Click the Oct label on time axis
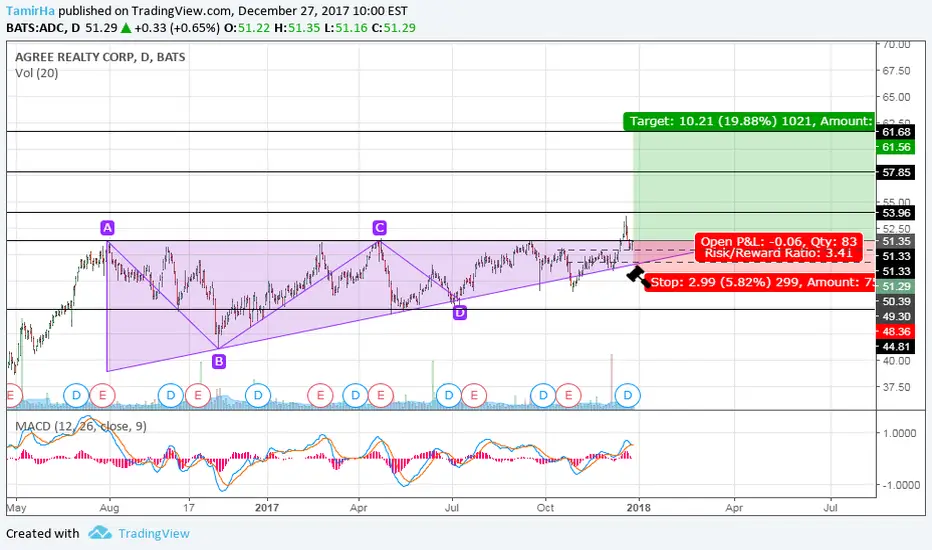 click(x=545, y=508)
